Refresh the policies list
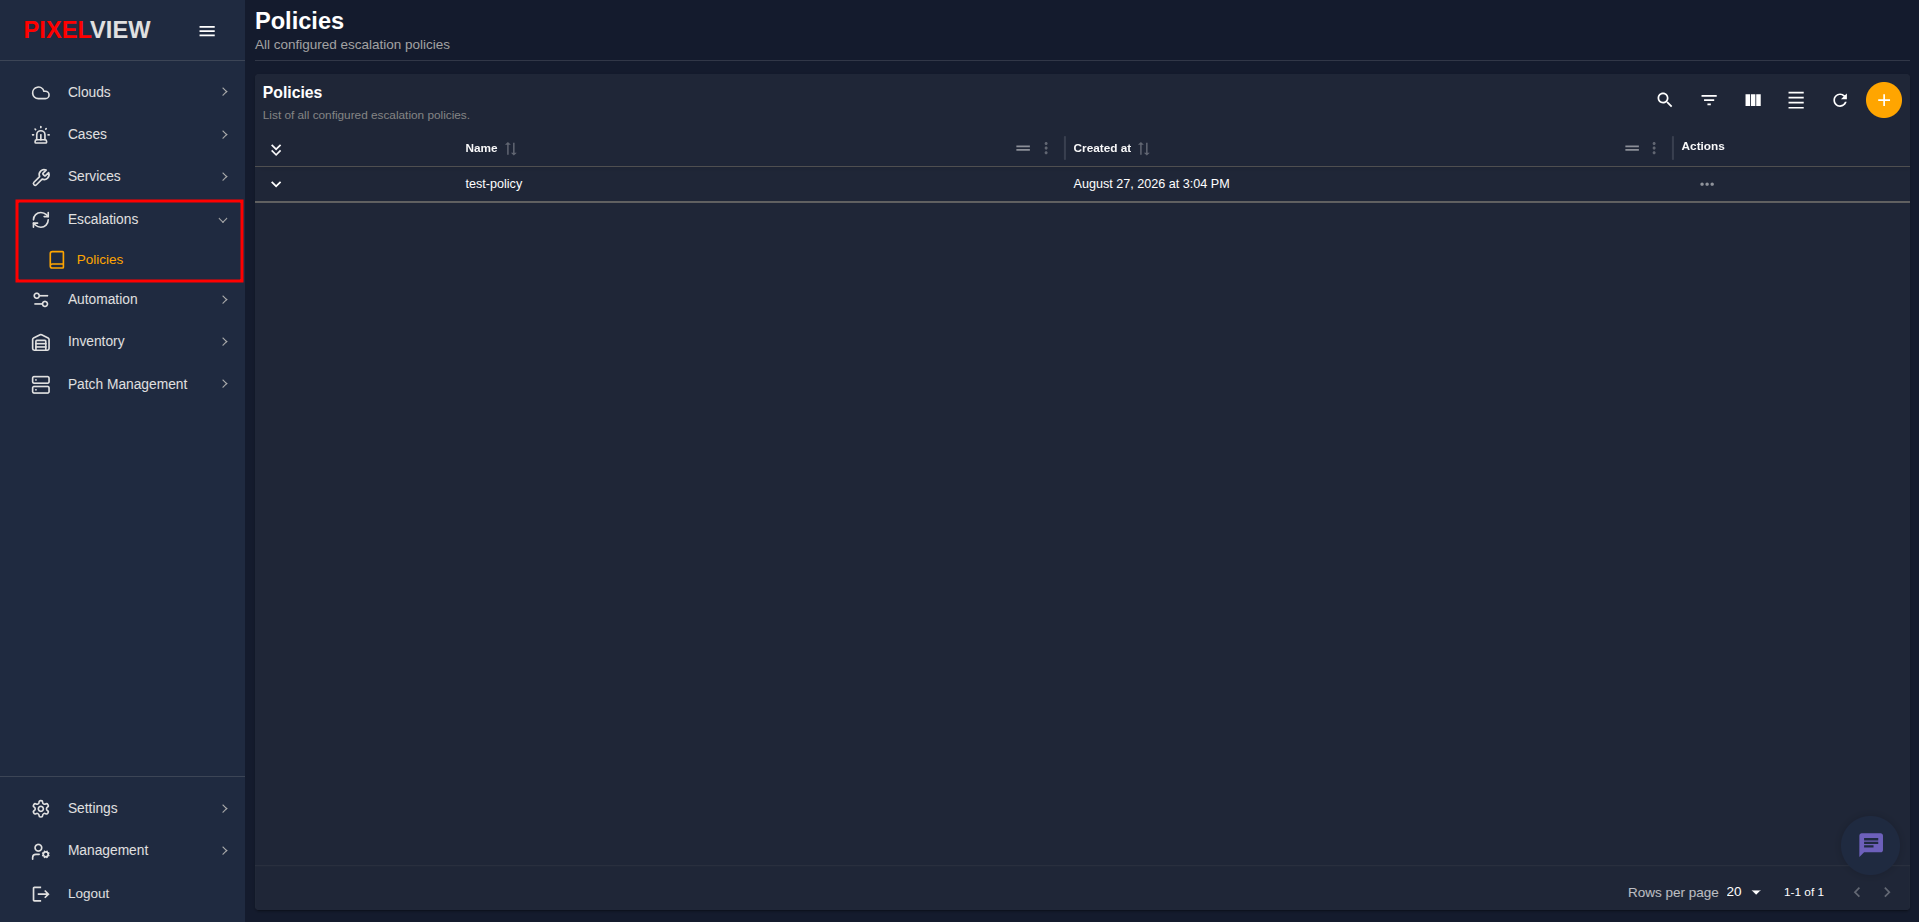This screenshot has width=1919, height=922. (1840, 100)
